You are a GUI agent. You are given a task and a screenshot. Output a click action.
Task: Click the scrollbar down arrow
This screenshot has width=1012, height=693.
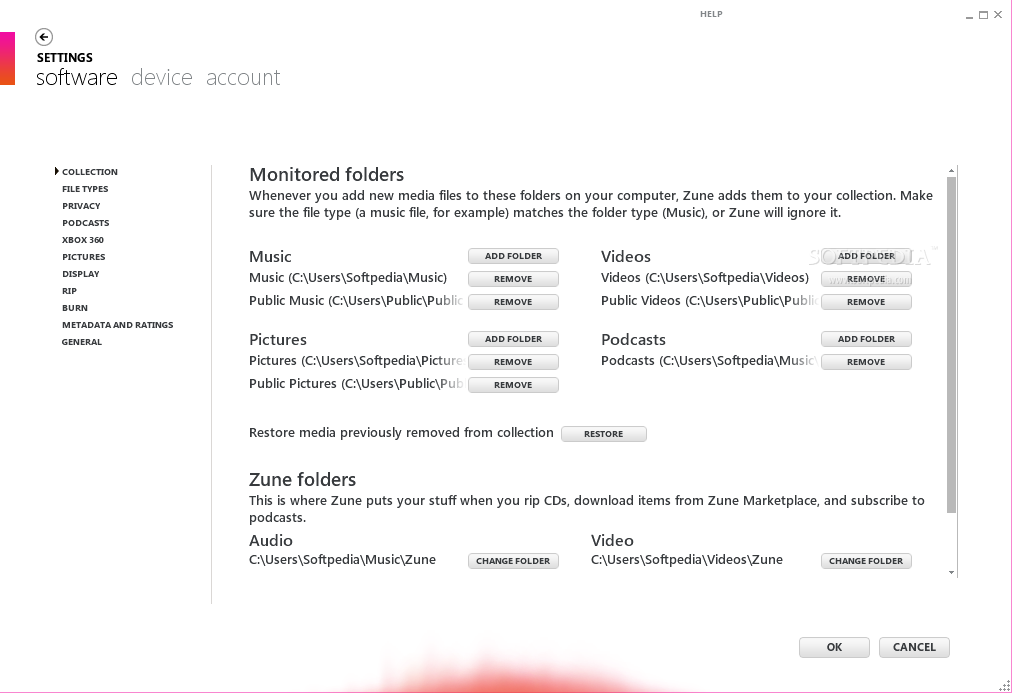point(951,572)
